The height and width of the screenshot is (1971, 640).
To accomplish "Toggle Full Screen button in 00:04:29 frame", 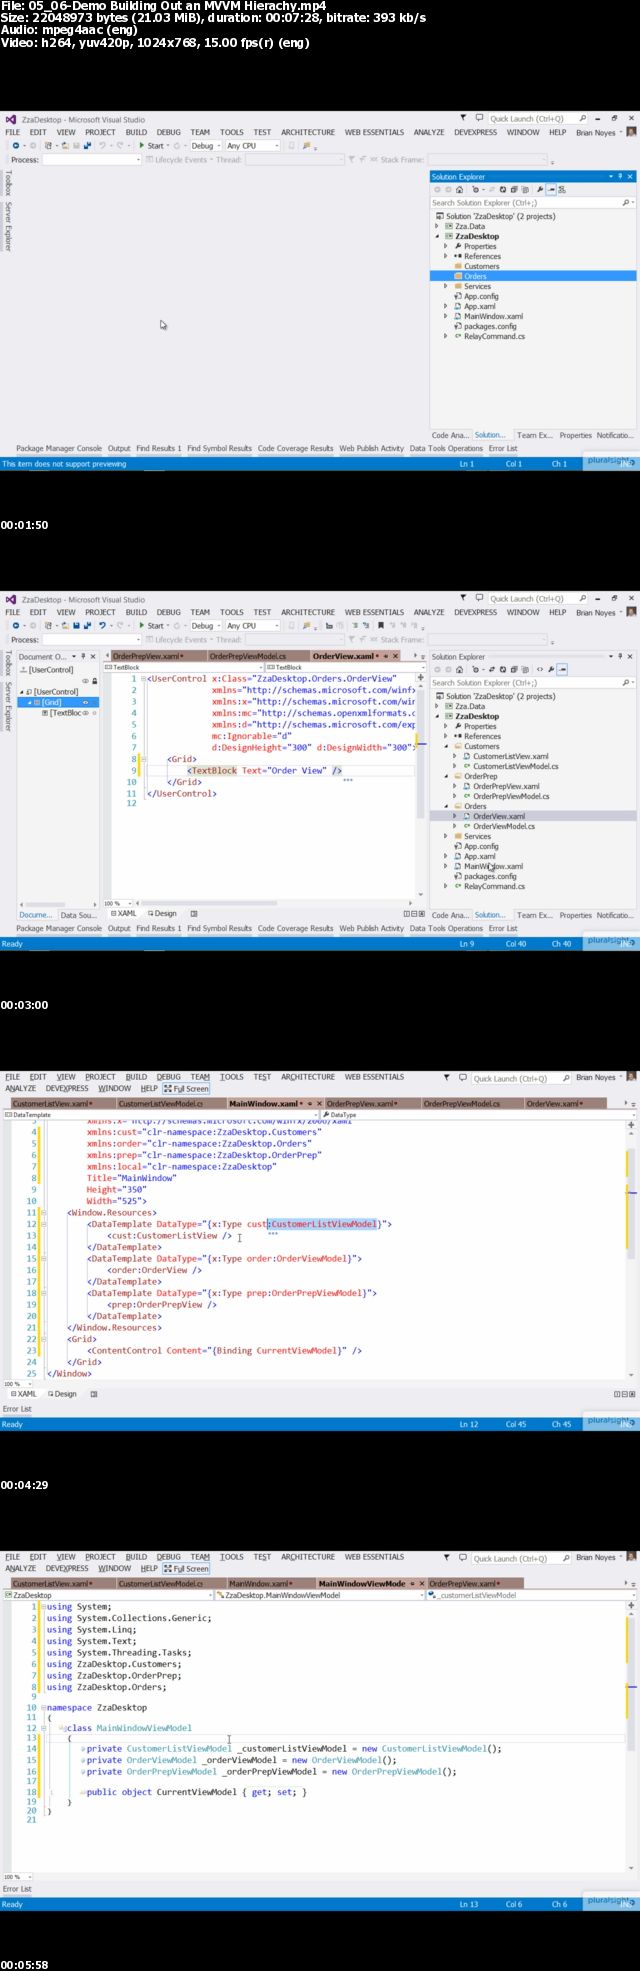I will (186, 1089).
